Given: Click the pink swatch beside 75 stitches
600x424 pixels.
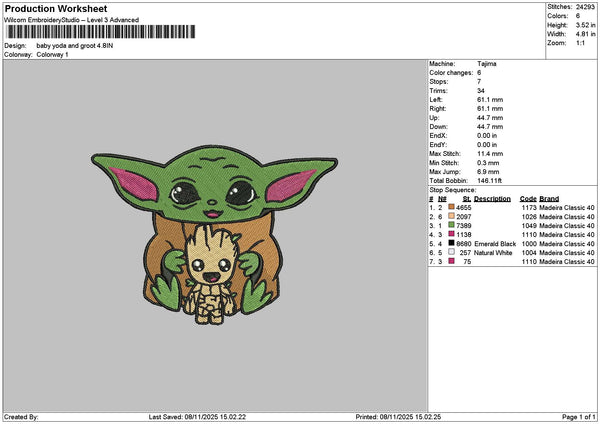Looking at the screenshot, I should click(x=451, y=261).
